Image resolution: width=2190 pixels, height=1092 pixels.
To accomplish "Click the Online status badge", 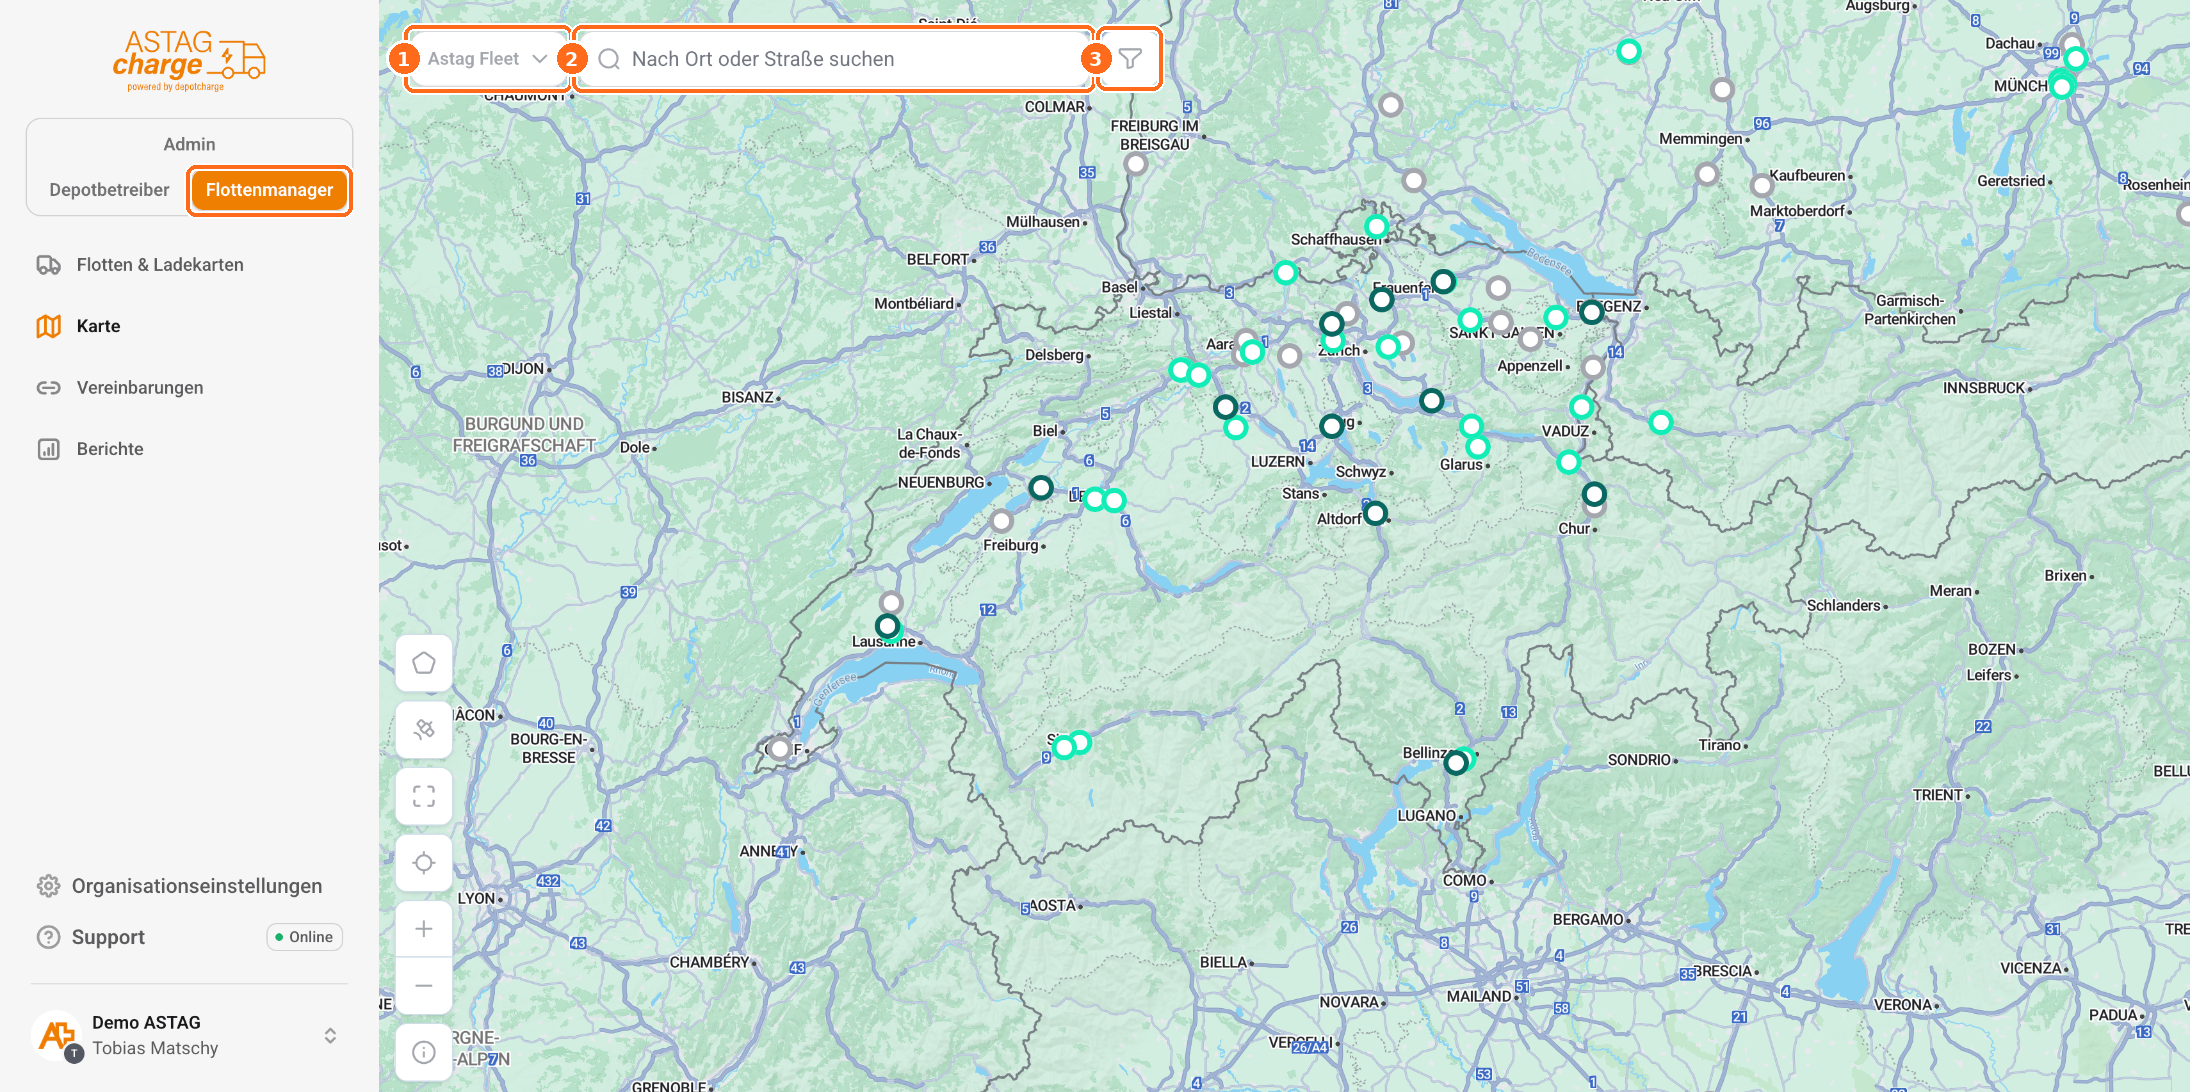I will (305, 937).
